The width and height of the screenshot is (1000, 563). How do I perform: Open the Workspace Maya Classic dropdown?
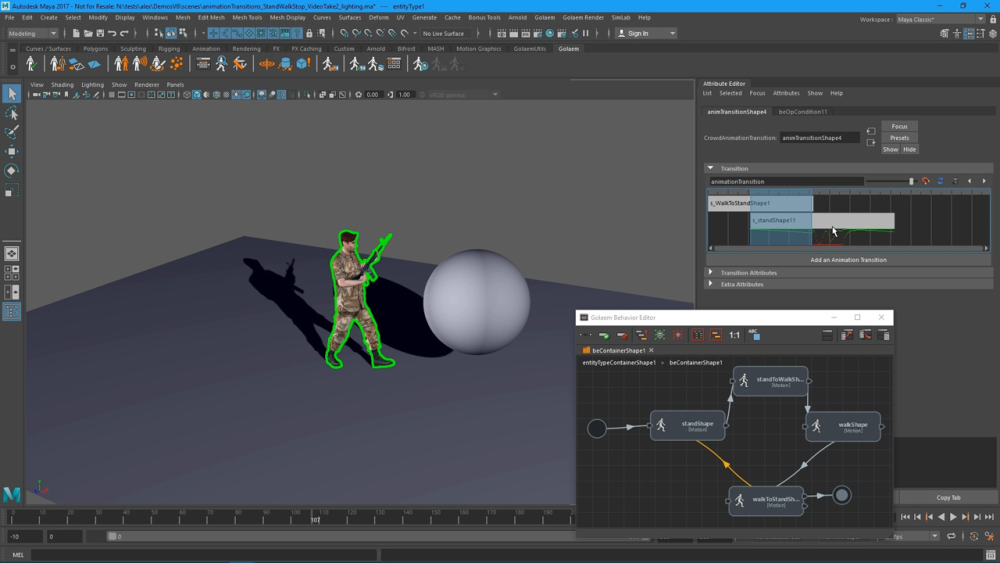[x=940, y=19]
